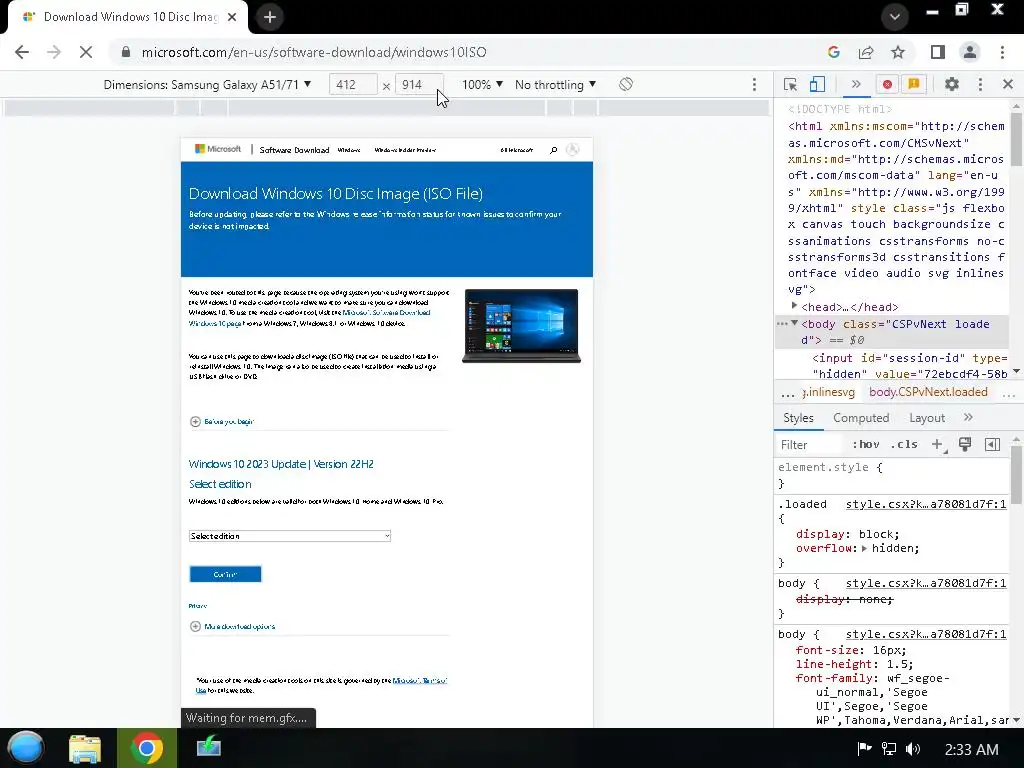Switch to the Computed tab

(861, 418)
